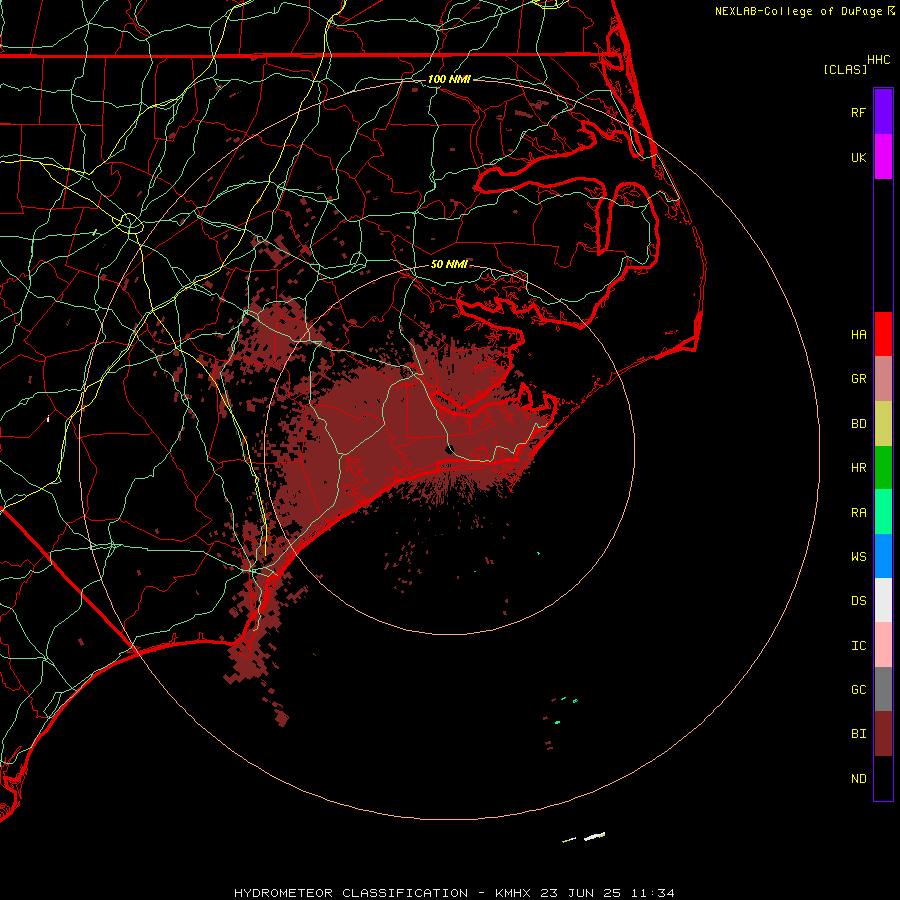Click the GC legend label

pyautogui.click(x=858, y=690)
